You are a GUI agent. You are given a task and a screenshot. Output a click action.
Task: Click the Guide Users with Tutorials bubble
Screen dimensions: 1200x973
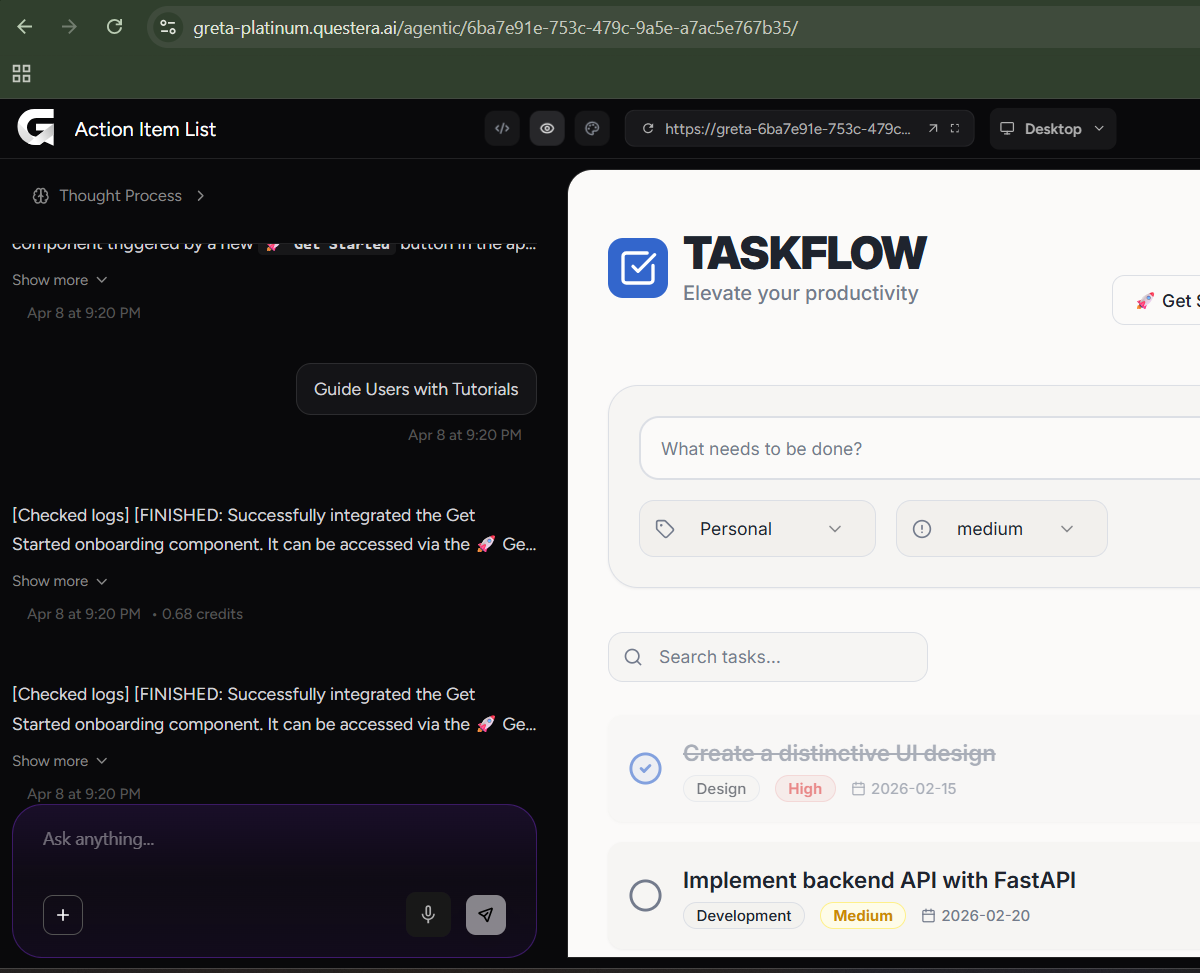(x=416, y=389)
